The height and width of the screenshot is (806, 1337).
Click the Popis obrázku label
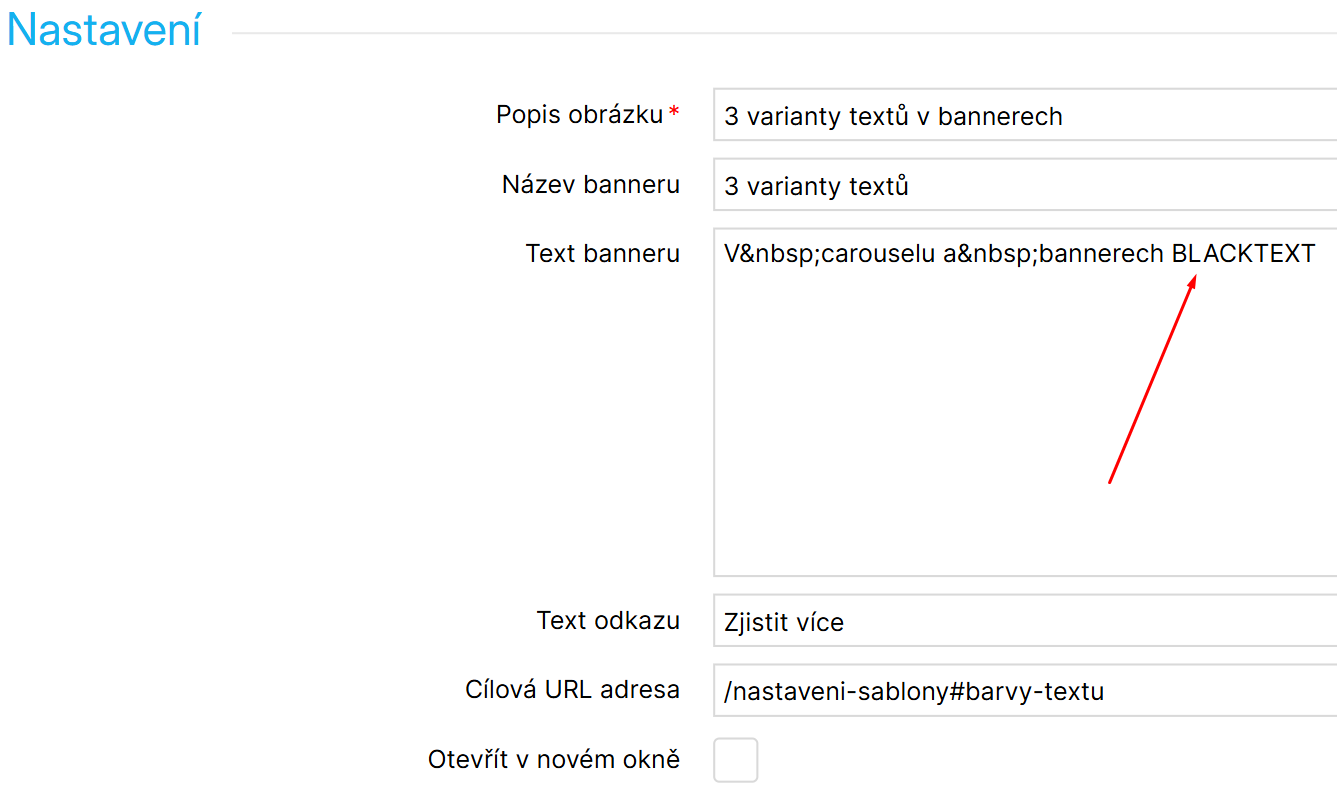[579, 115]
